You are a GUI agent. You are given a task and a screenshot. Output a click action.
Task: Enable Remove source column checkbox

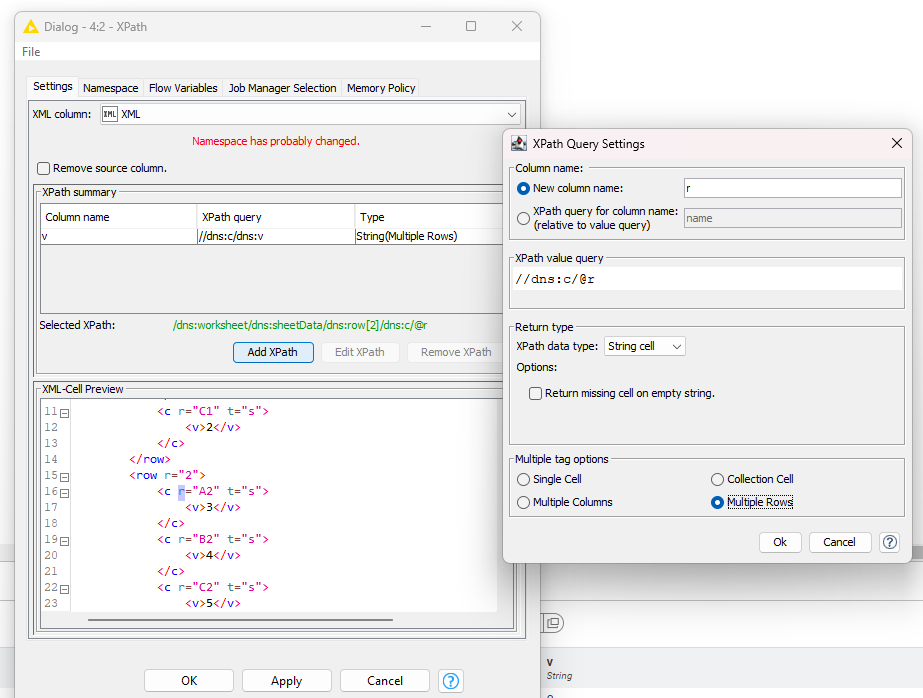click(x=44, y=168)
